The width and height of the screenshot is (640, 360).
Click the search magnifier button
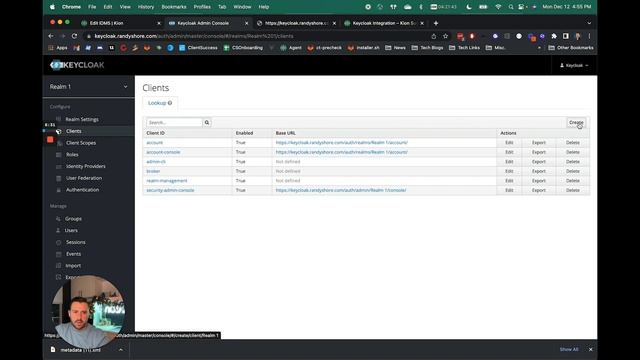(x=207, y=122)
